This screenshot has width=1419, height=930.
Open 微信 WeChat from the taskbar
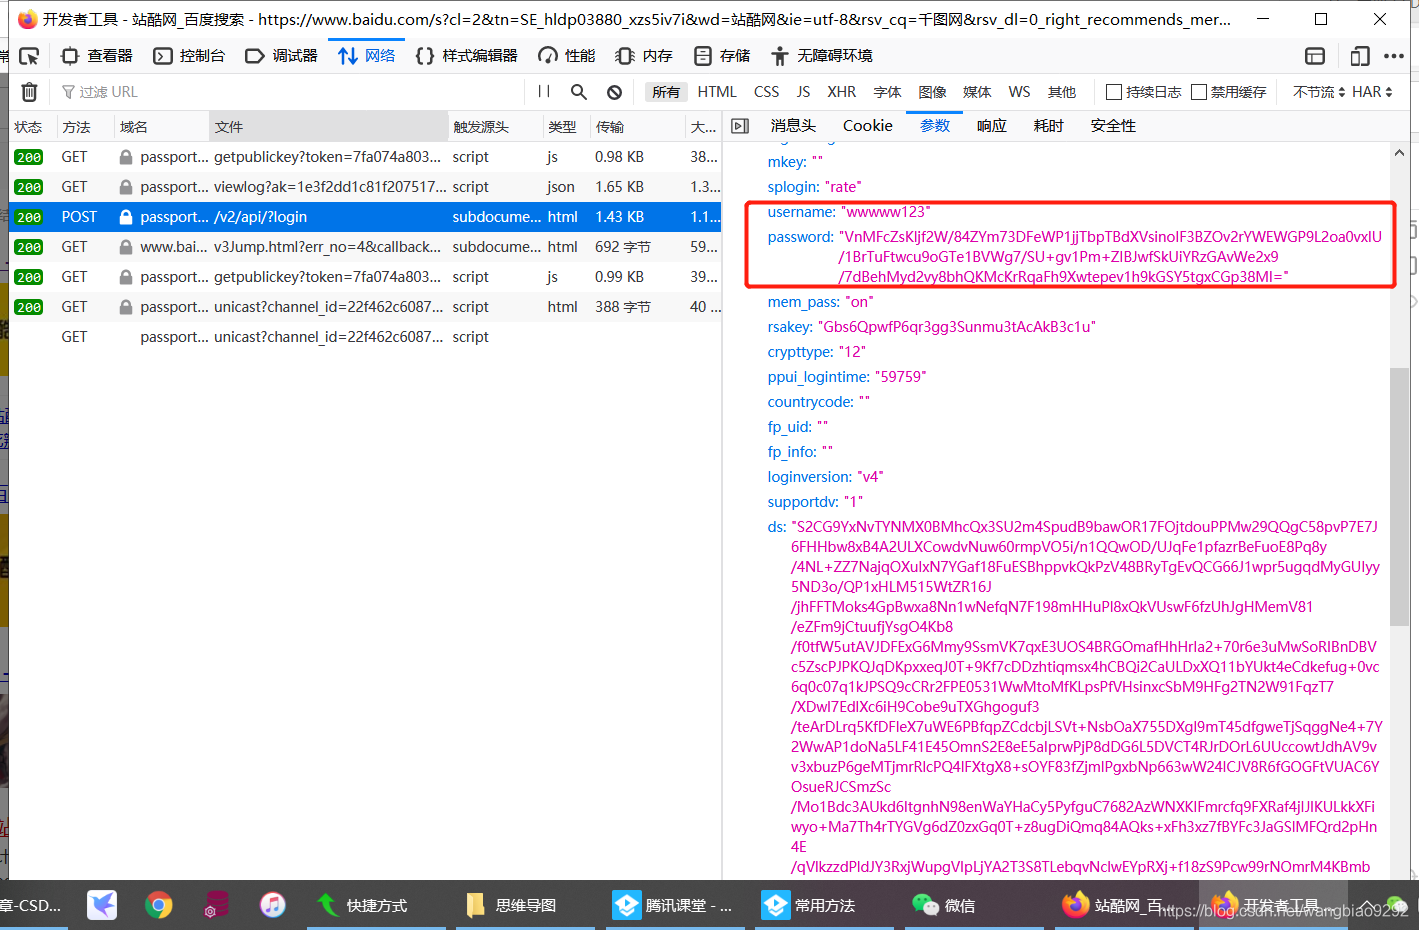click(x=944, y=905)
